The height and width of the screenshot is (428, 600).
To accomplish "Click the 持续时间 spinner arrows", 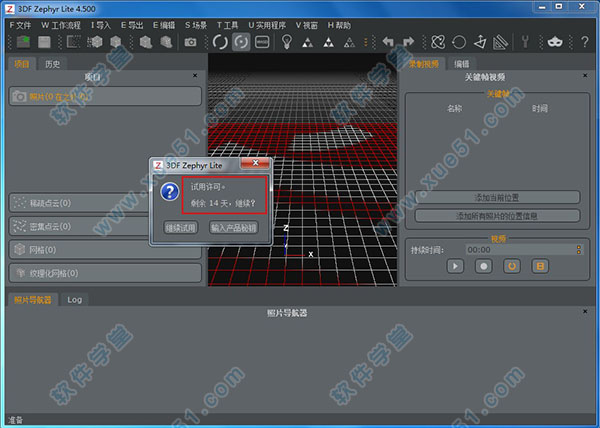I will tap(579, 250).
